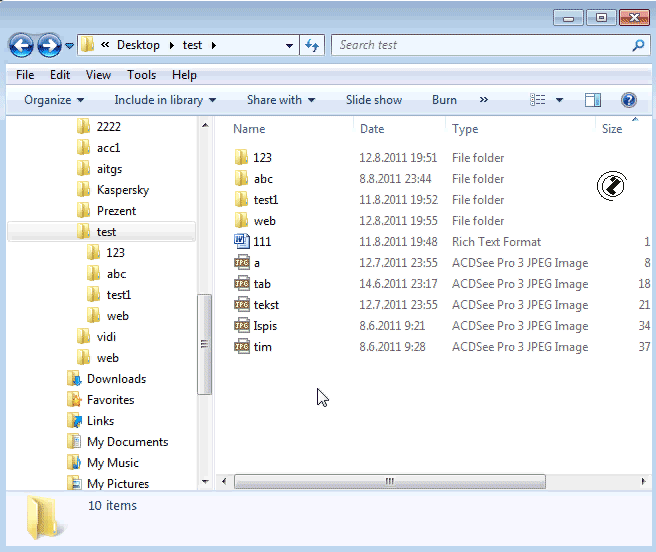Screen dimensions: 656x552
Task: Open the 123 folder in file list
Action: point(262,158)
